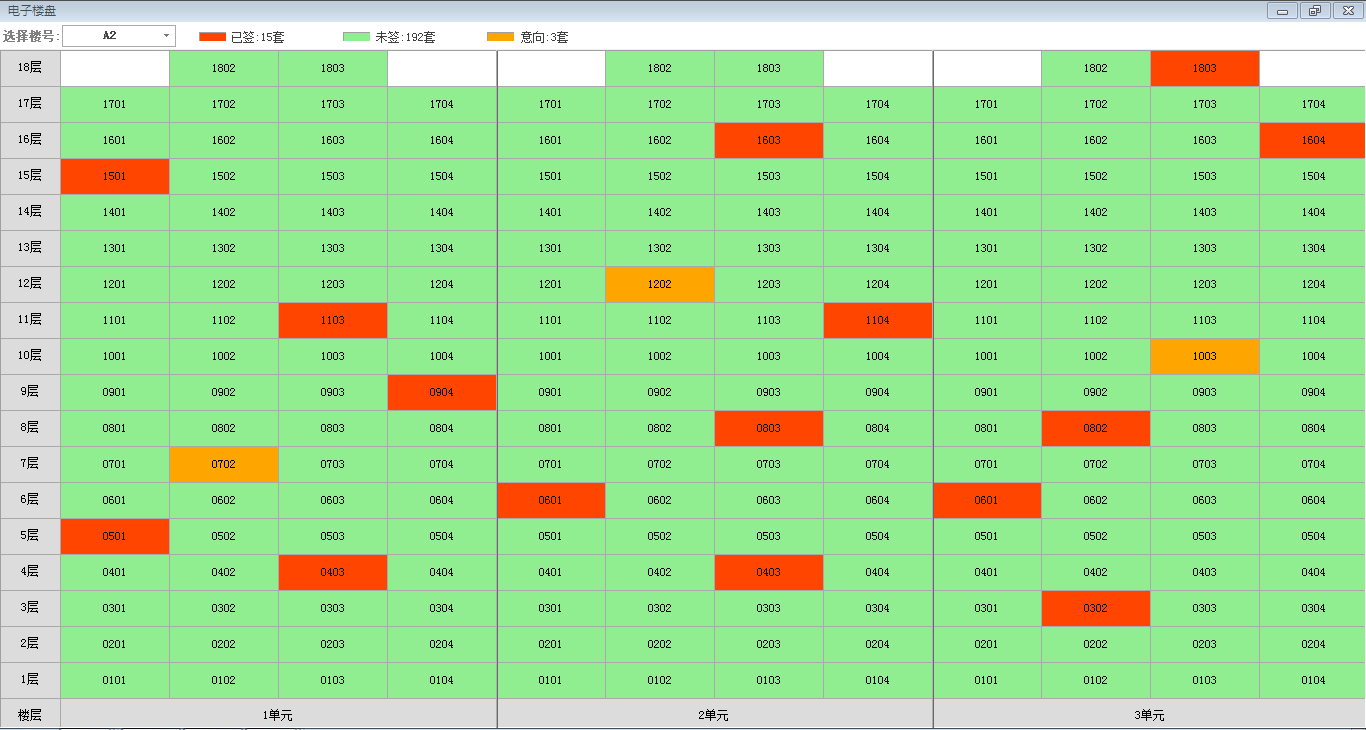
Task: Select red room 0302 in 3单元
Action: (1095, 608)
